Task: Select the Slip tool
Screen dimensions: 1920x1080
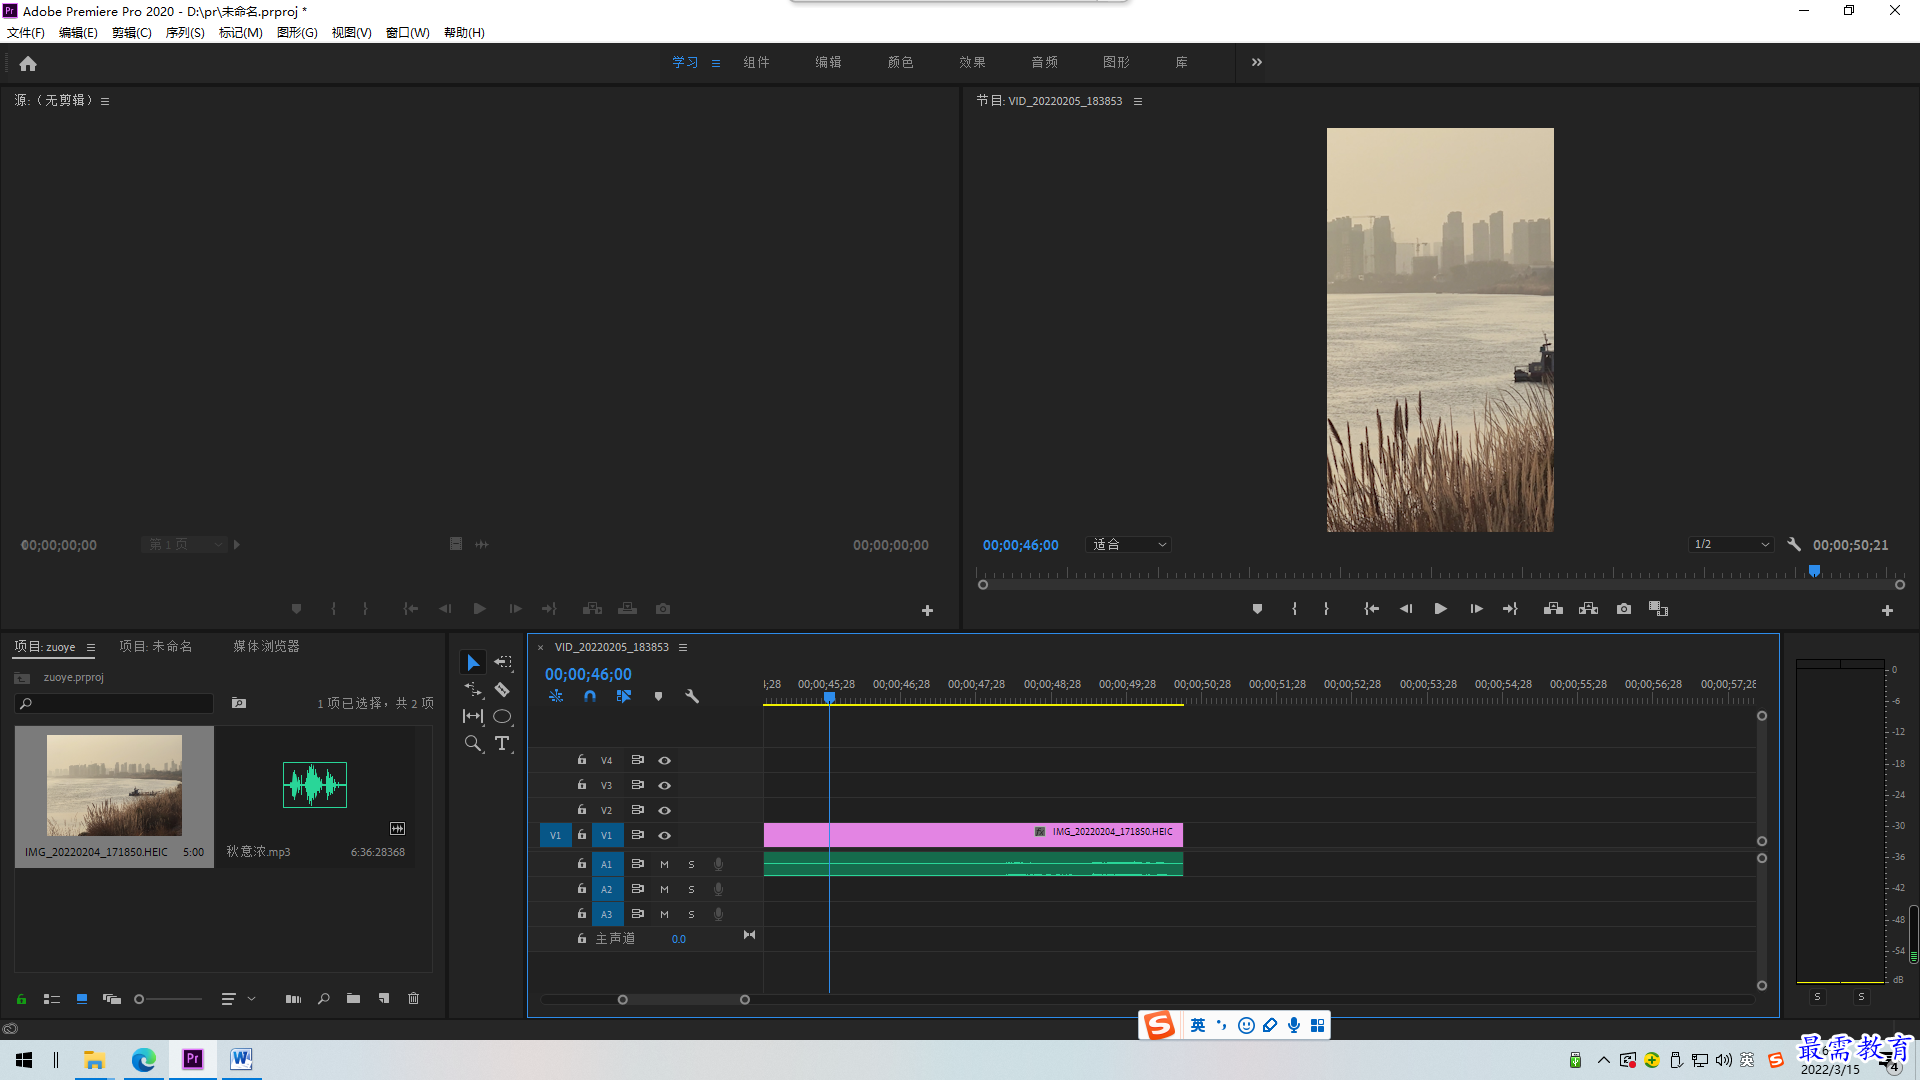Action: pyautogui.click(x=473, y=716)
